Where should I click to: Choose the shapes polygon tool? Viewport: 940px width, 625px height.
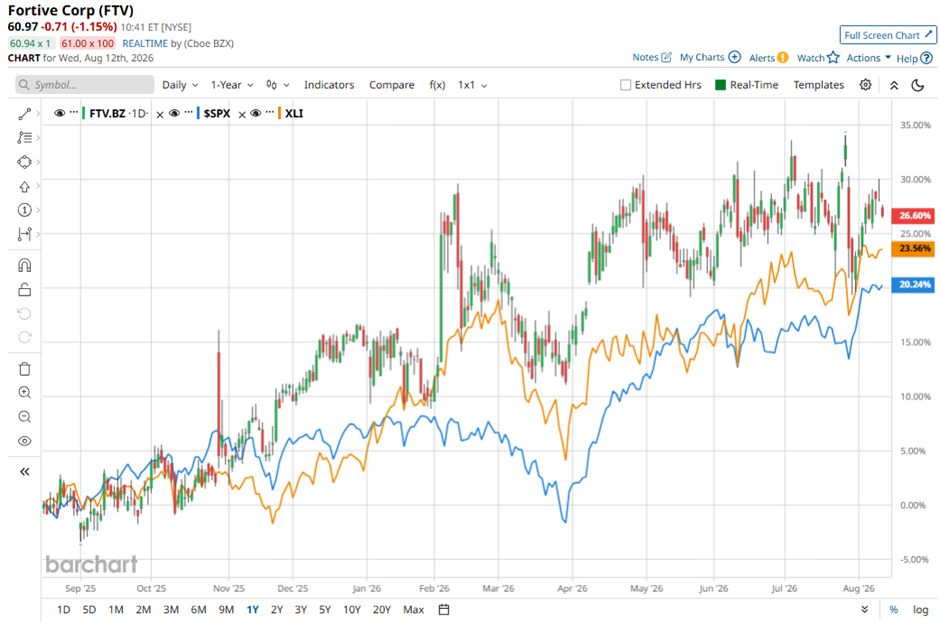(x=25, y=162)
